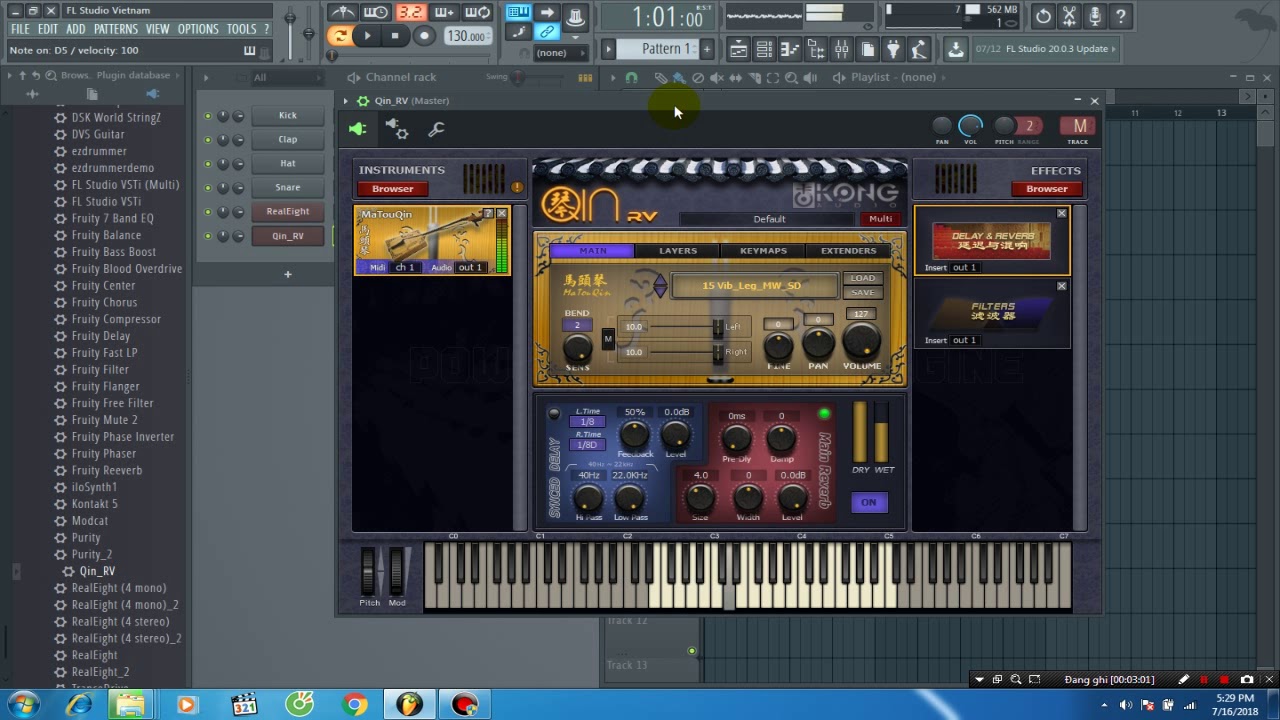Open the L.Time 1/8 delay dropdown
This screenshot has height=720, width=1280.
(588, 422)
